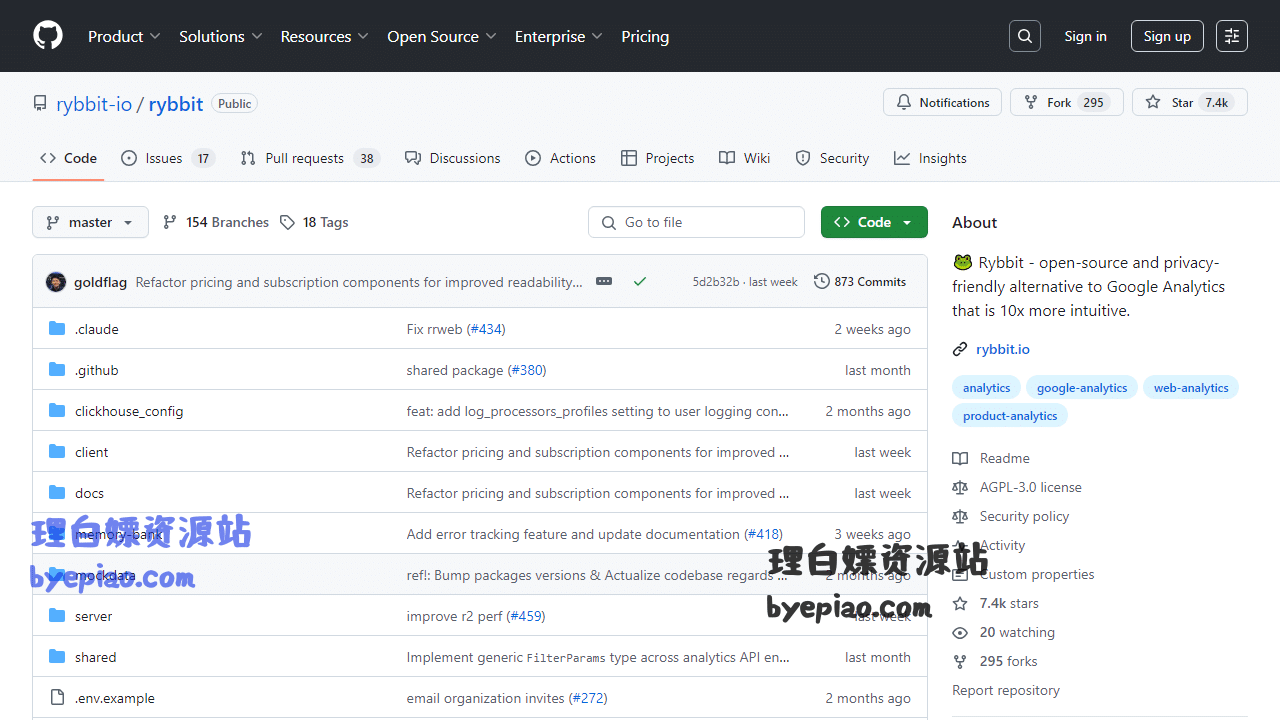The width and height of the screenshot is (1280, 720).
Task: Open pull request #434 link
Action: (487, 329)
